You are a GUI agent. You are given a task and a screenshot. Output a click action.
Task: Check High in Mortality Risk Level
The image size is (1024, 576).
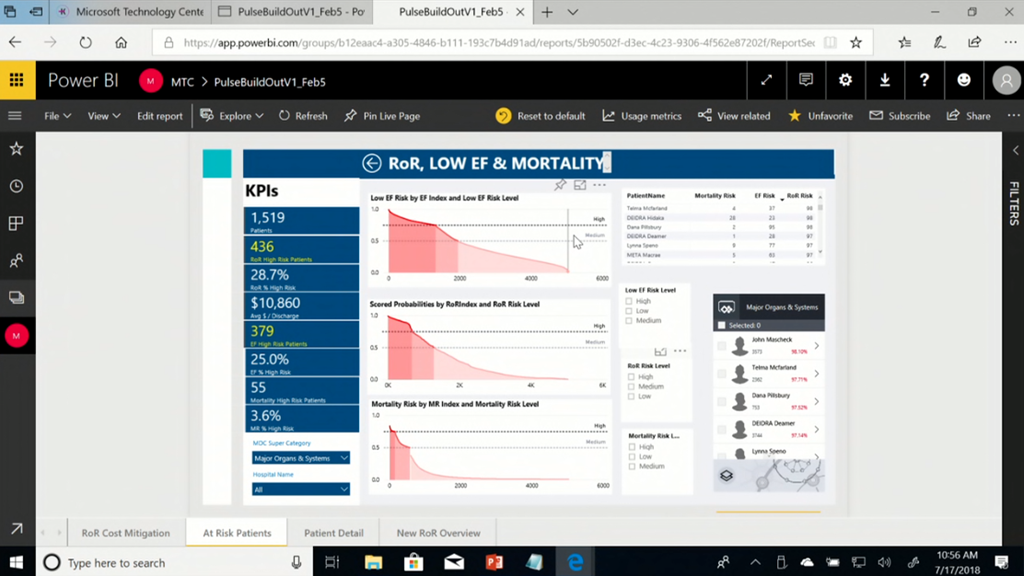(632, 447)
